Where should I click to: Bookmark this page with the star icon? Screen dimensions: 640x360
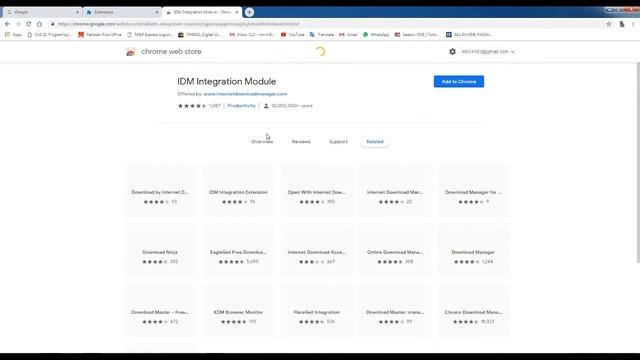click(609, 24)
